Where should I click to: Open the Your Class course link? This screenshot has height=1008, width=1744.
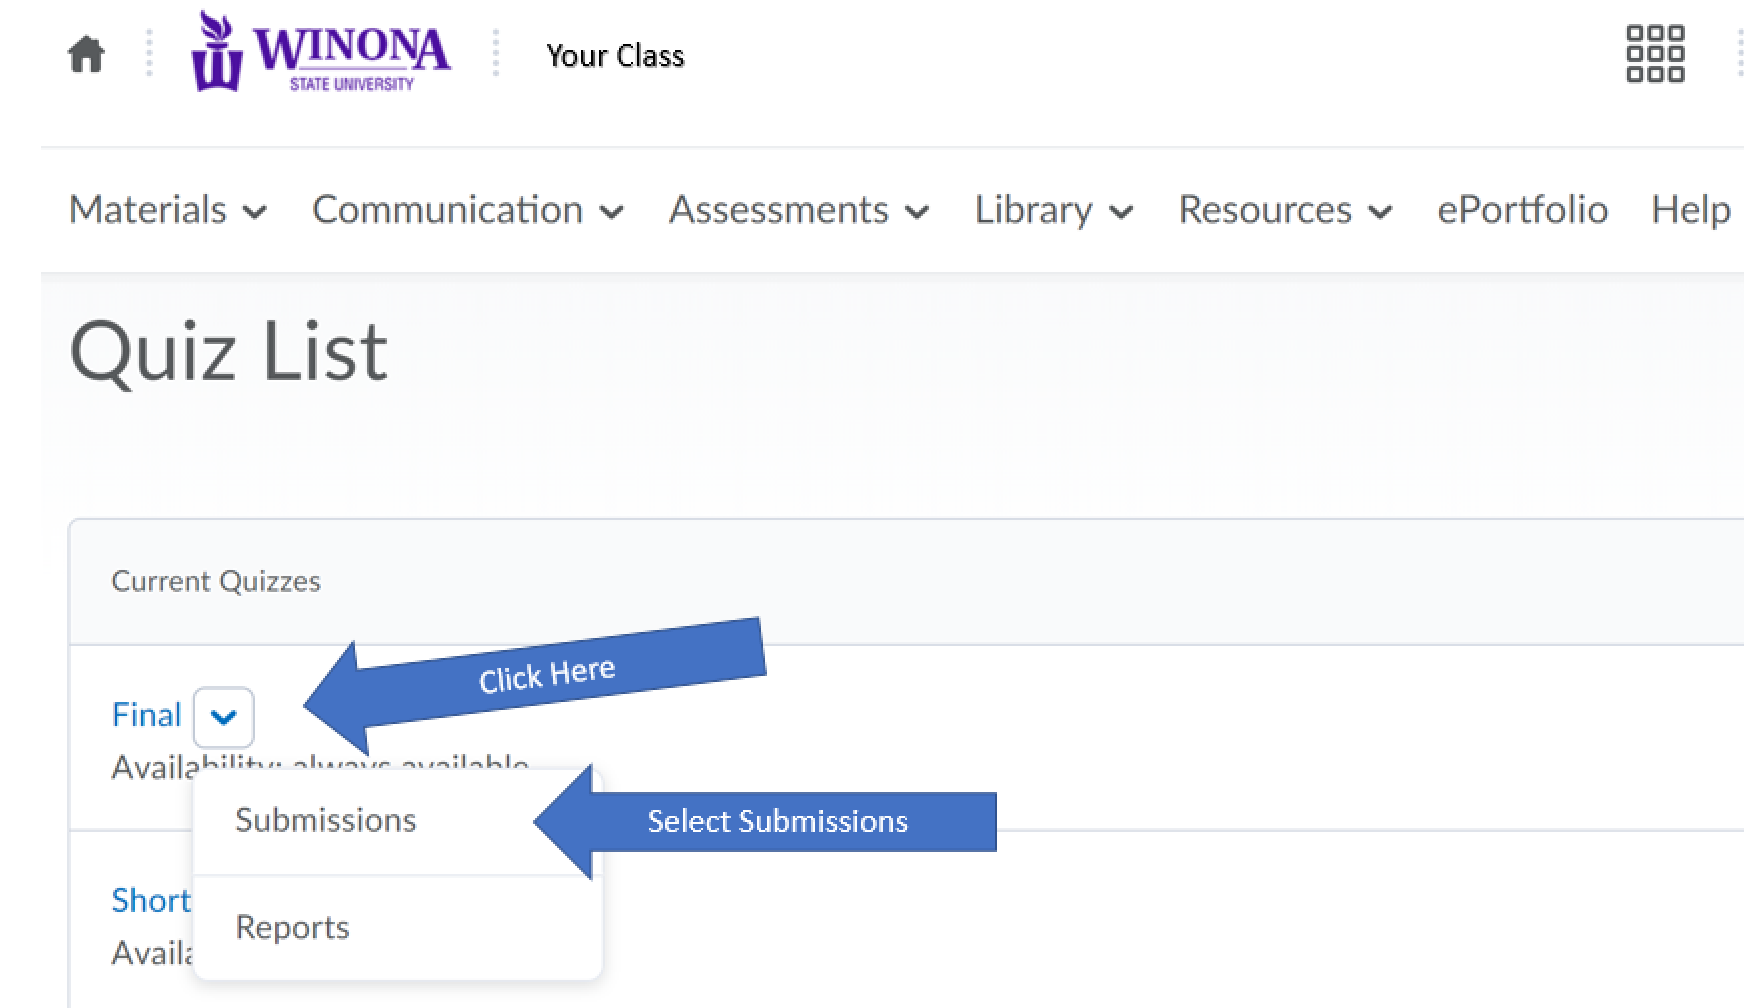[x=615, y=56]
